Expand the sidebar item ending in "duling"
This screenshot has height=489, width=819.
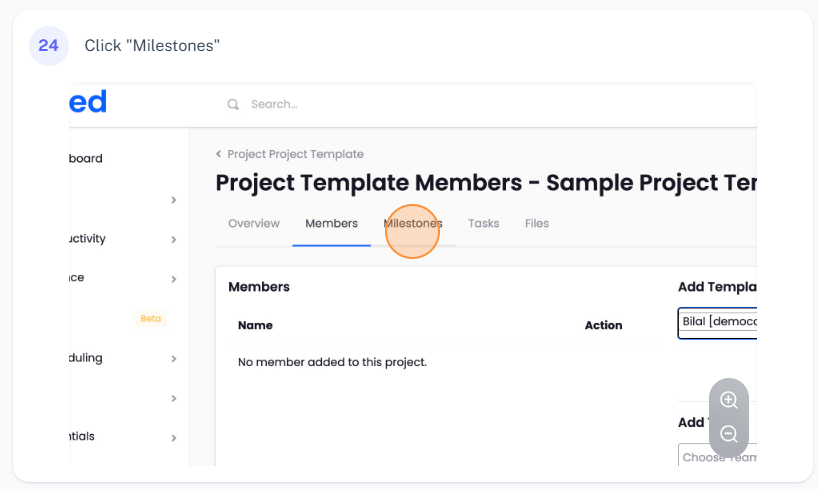point(173,358)
